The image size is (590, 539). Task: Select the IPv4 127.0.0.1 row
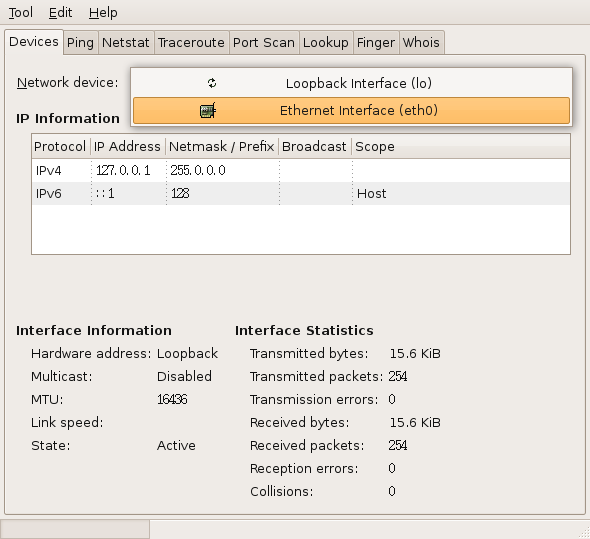[301, 171]
